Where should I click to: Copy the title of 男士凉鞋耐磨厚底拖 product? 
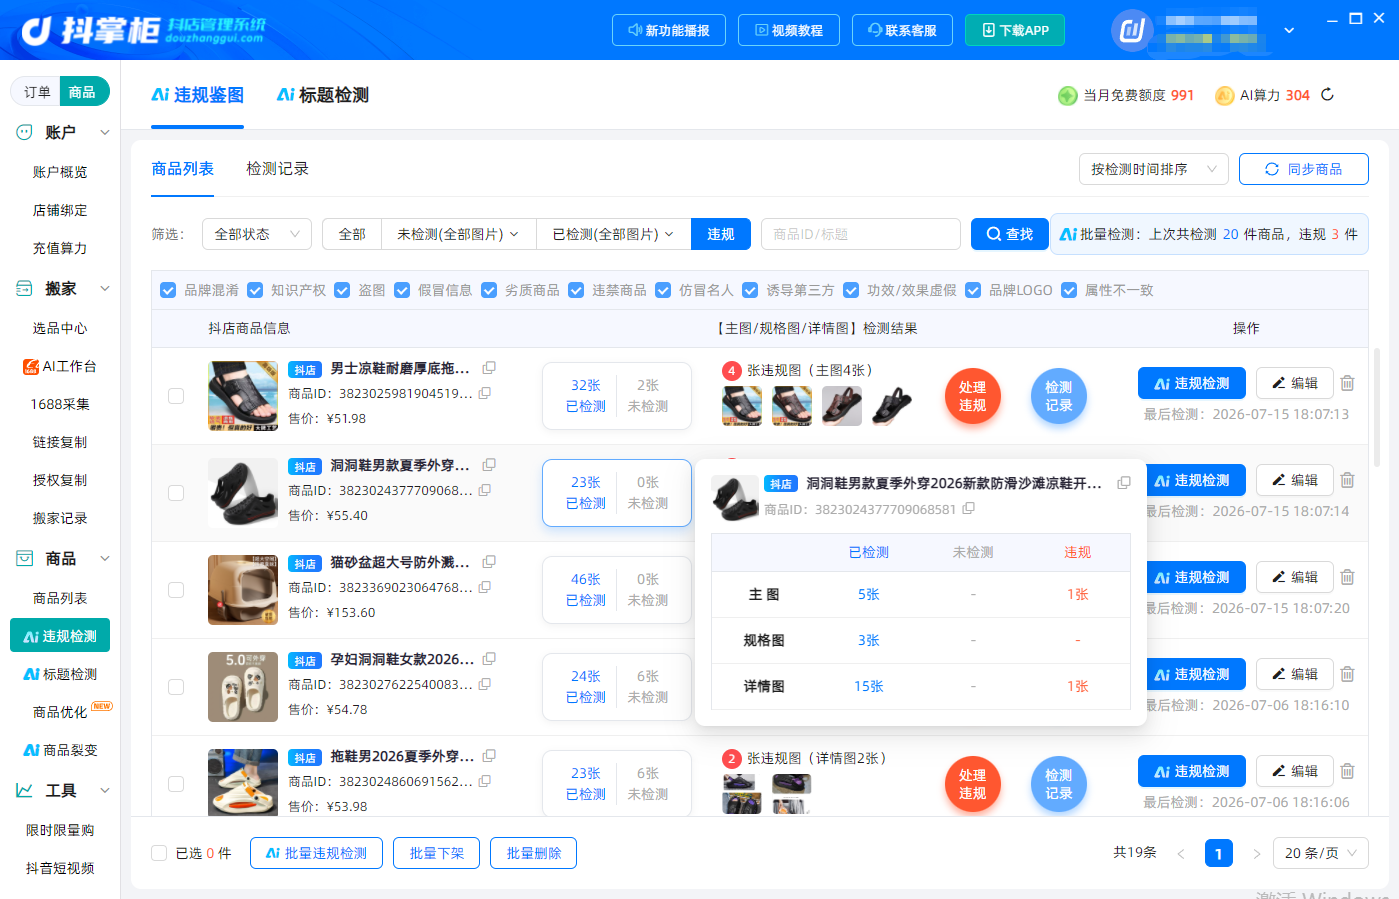coord(489,368)
